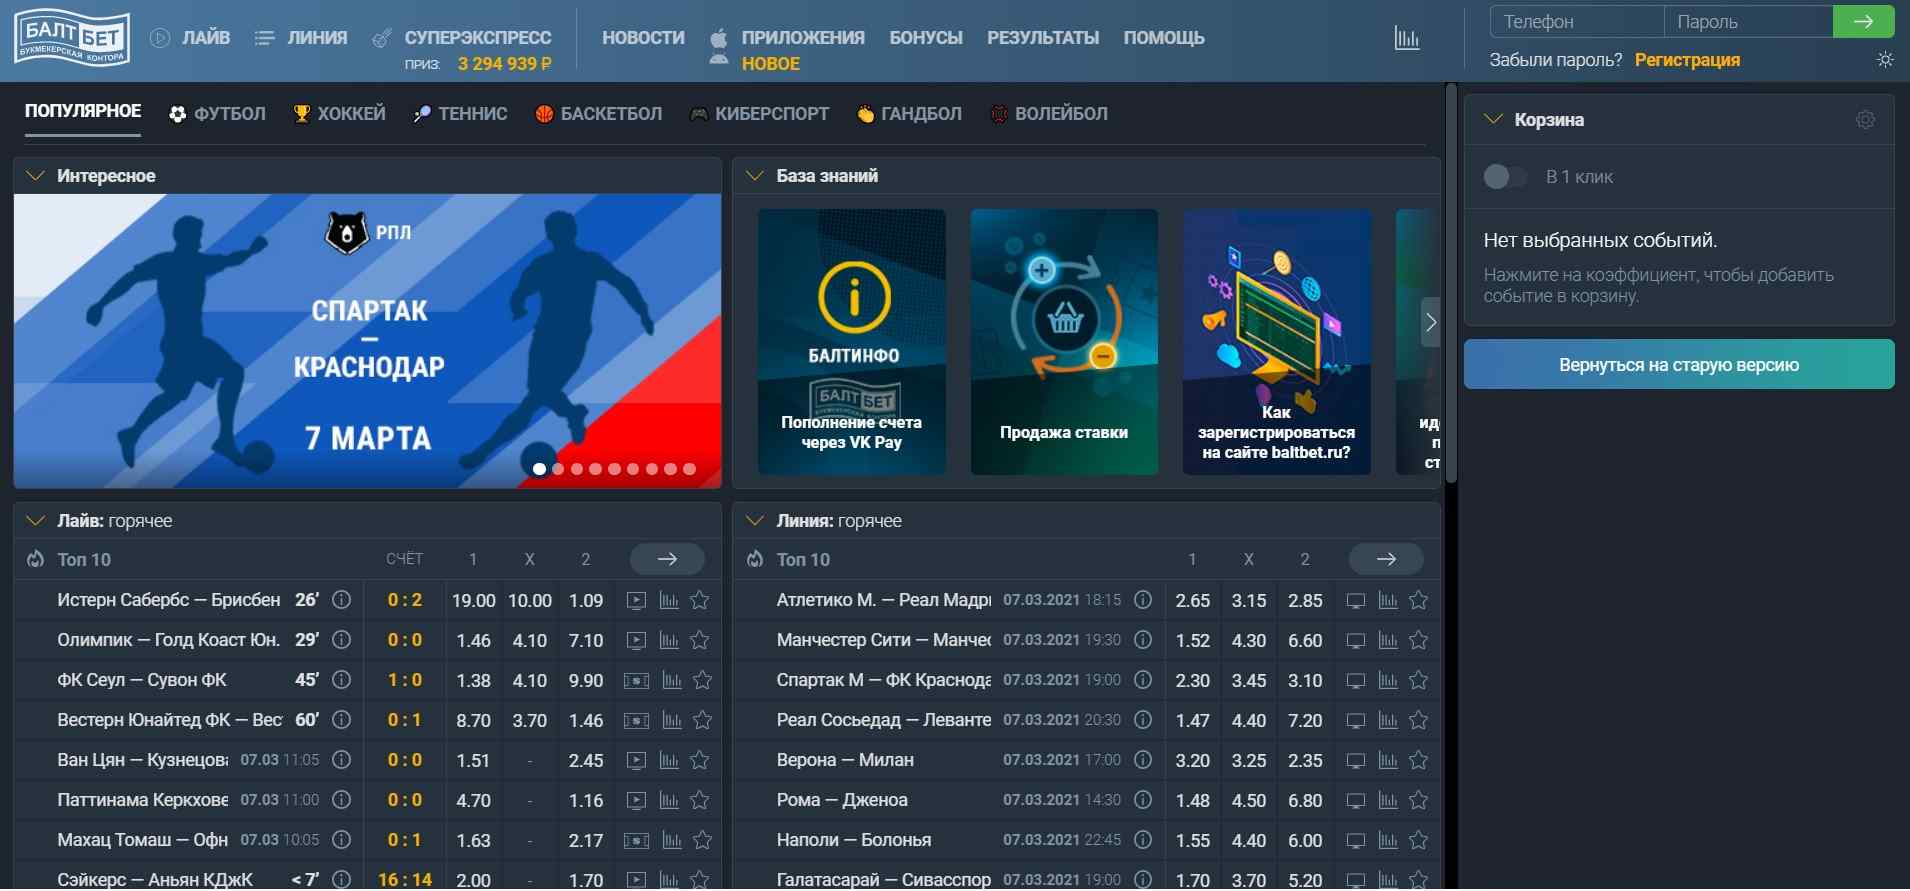The height and width of the screenshot is (891, 1910).
Task: Open info for Атлетико М. — Реал Мадрид
Action: tap(1143, 600)
